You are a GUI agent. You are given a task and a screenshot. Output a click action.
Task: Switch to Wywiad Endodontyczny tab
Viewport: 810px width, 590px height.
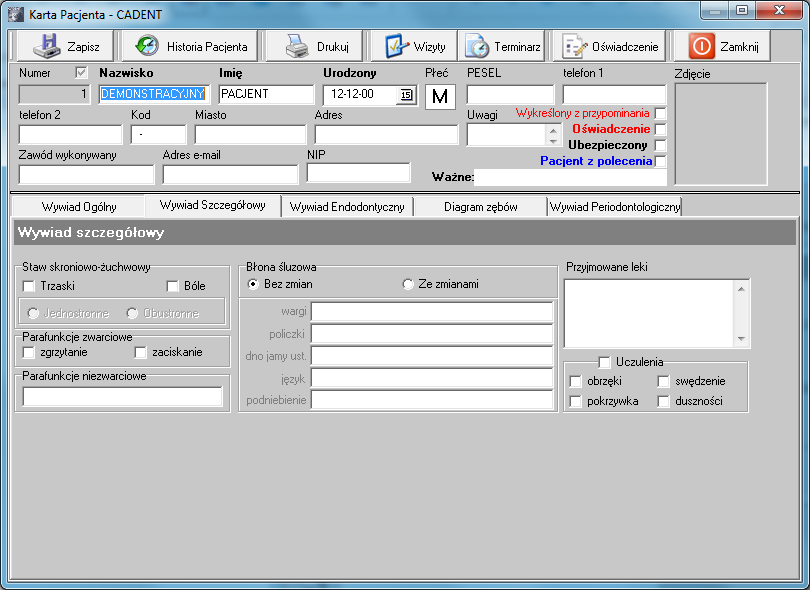pos(346,206)
